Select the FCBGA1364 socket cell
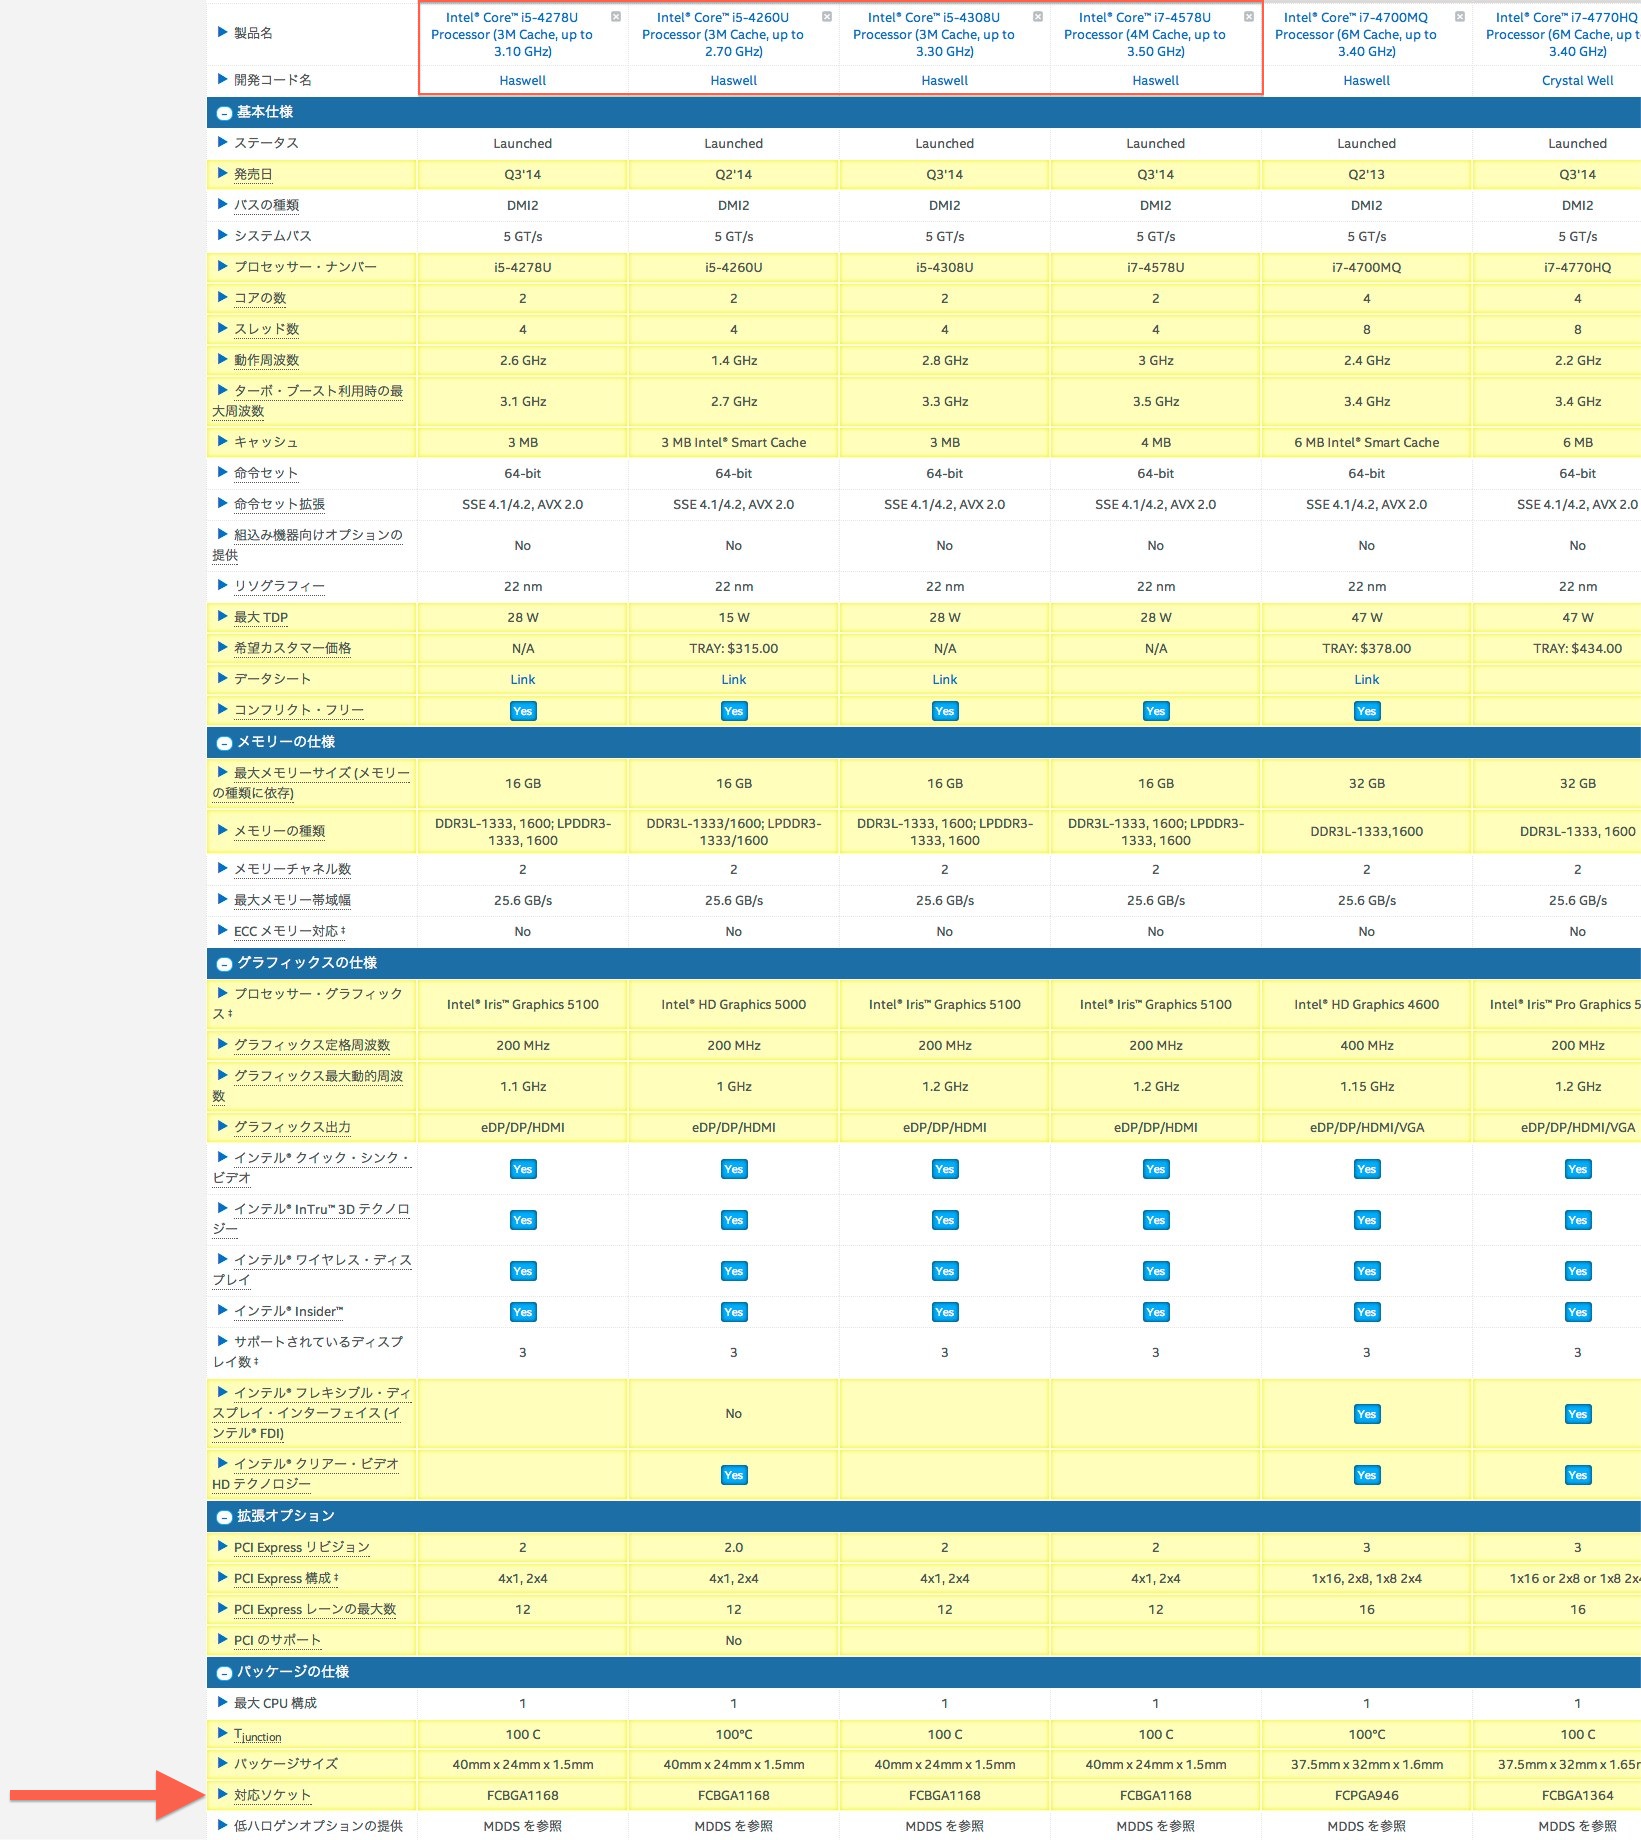The image size is (1641, 1840). (1558, 1795)
